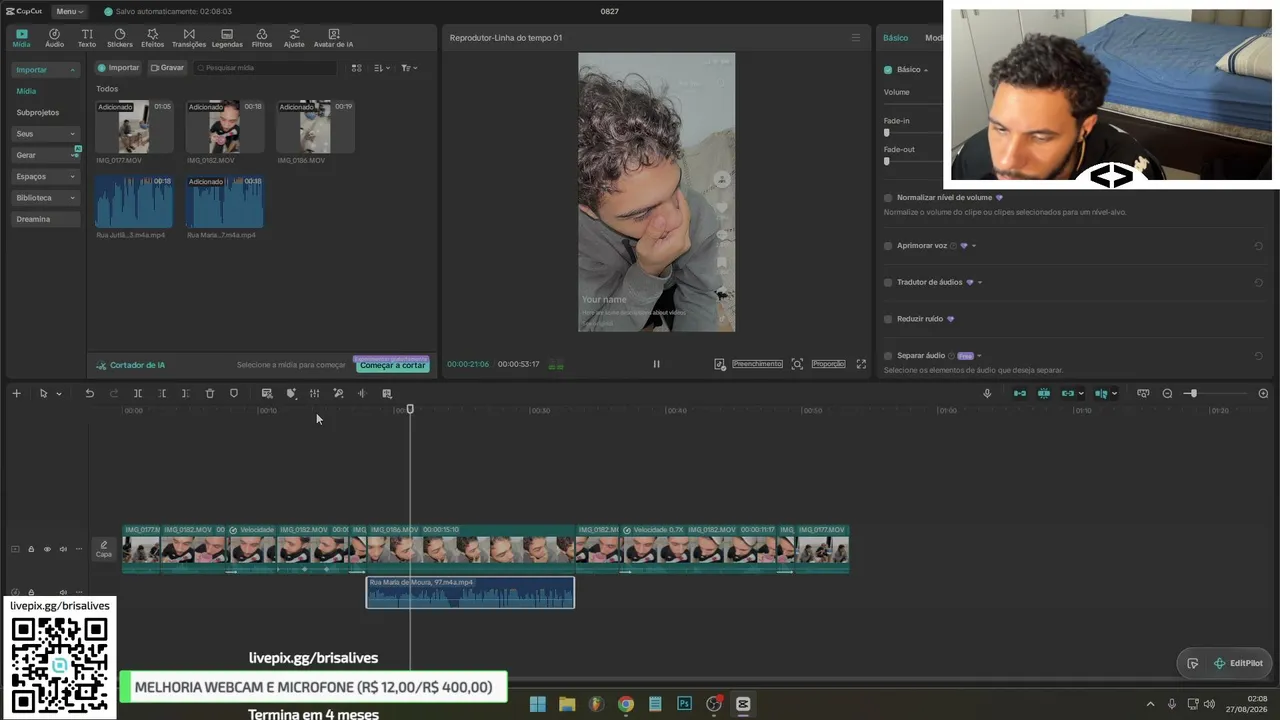
Task: Mute the main video track
Action: [x=63, y=549]
